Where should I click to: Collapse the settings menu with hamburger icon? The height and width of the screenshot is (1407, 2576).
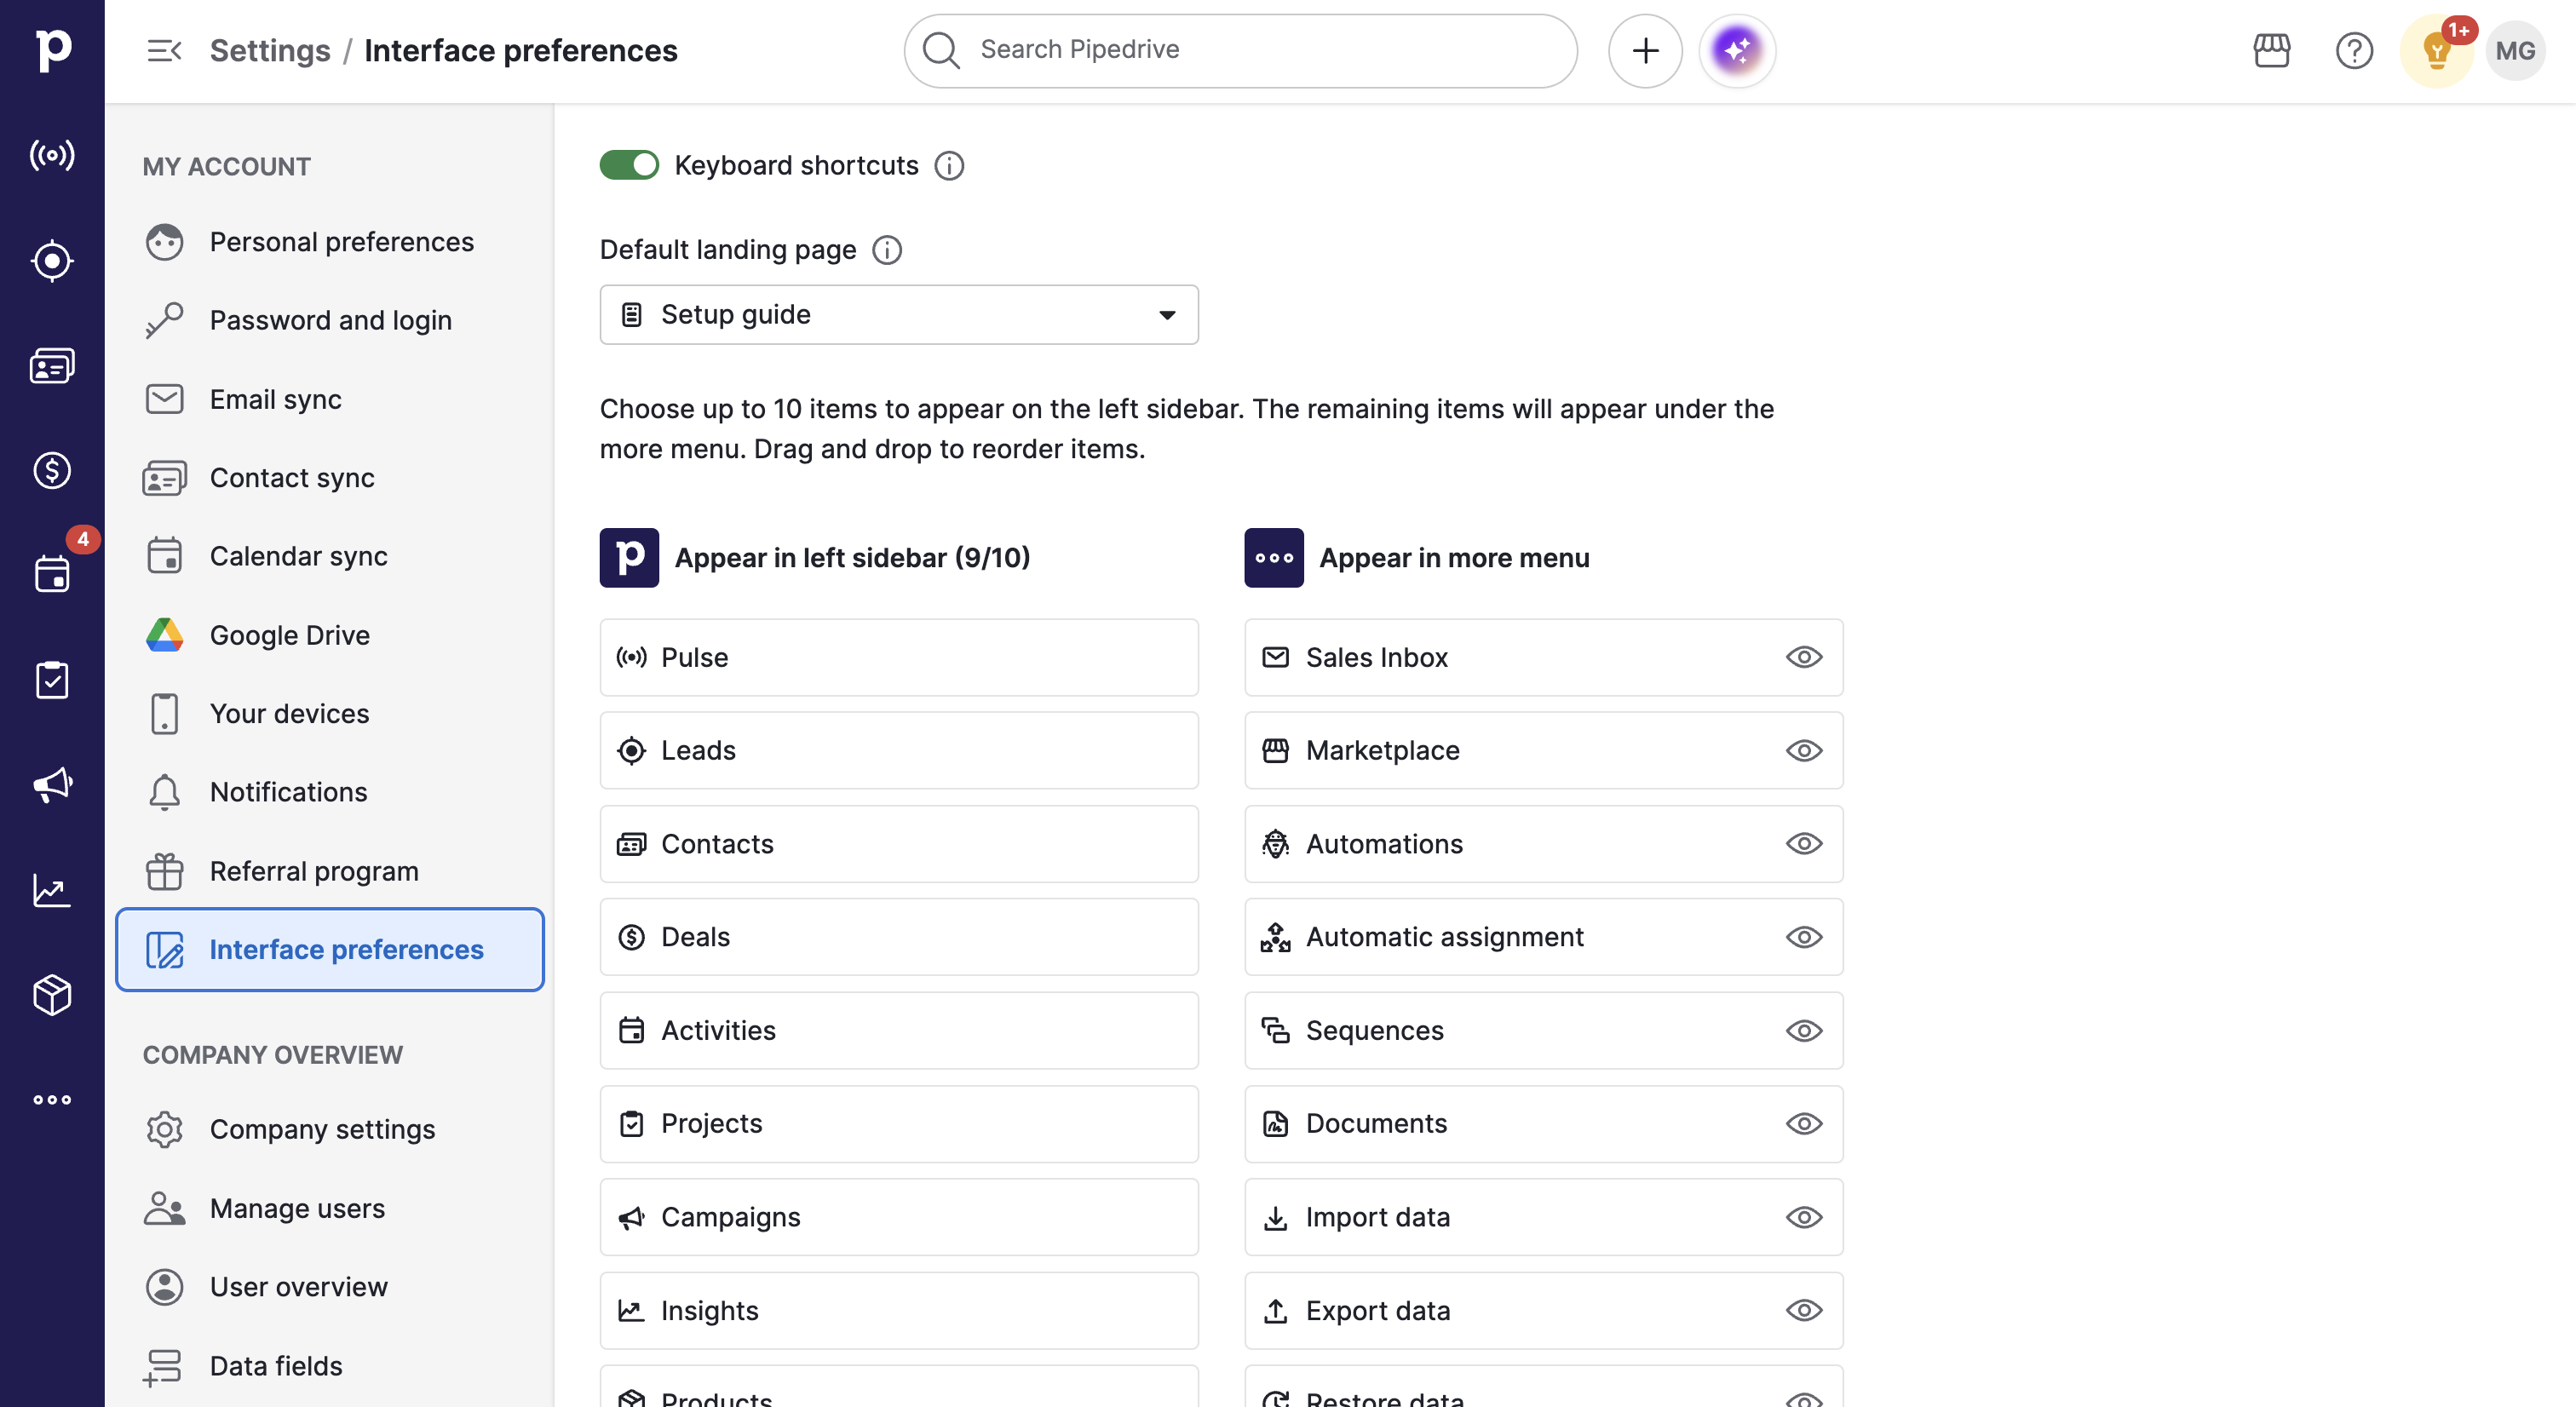pos(164,50)
